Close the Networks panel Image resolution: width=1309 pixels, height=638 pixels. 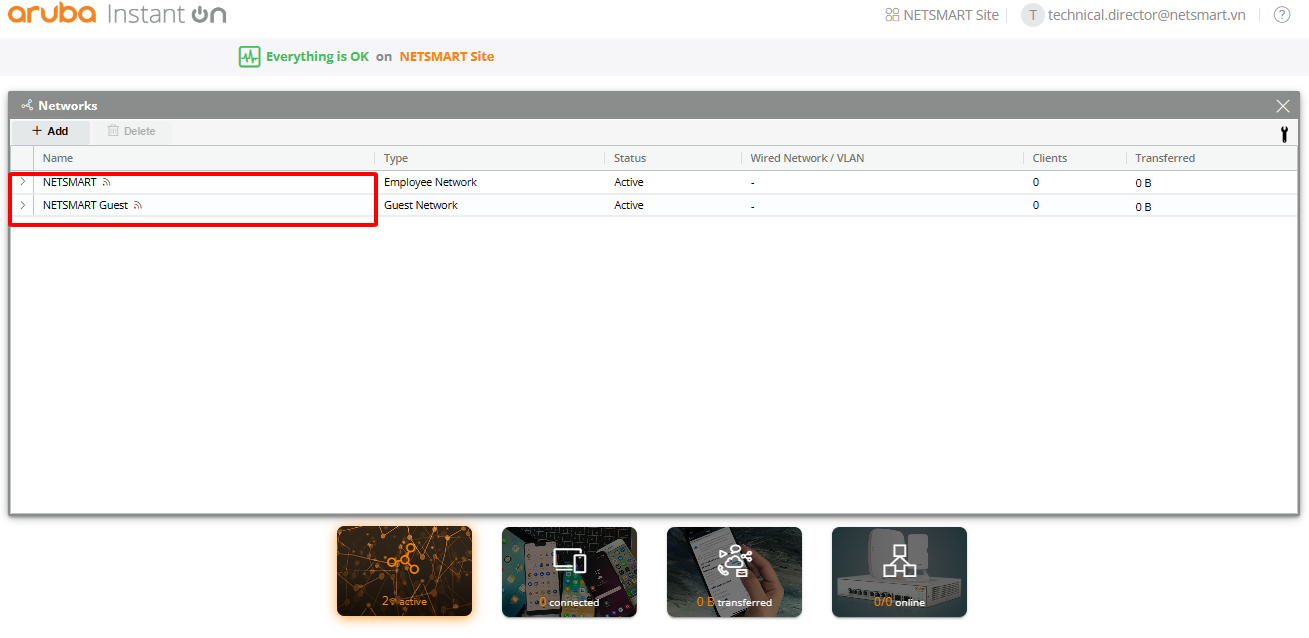click(1283, 106)
